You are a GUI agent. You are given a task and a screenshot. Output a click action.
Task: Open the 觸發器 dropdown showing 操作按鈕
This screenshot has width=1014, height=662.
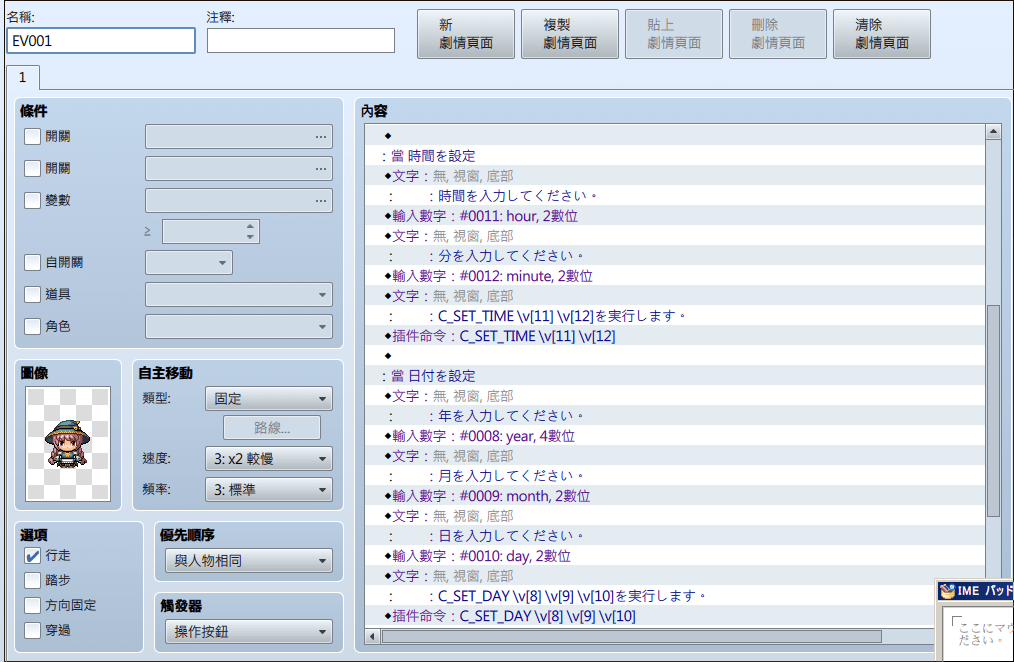(x=249, y=632)
